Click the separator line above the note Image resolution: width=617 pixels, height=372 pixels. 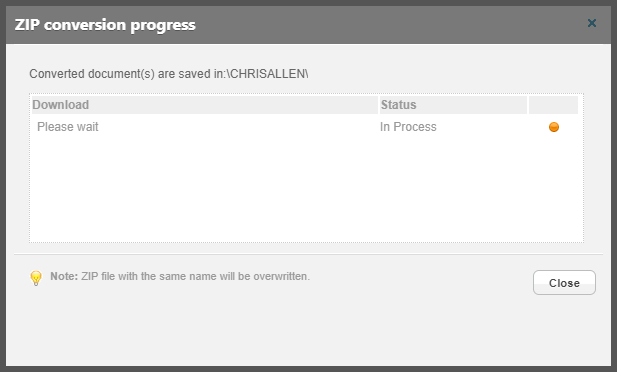tap(308, 254)
